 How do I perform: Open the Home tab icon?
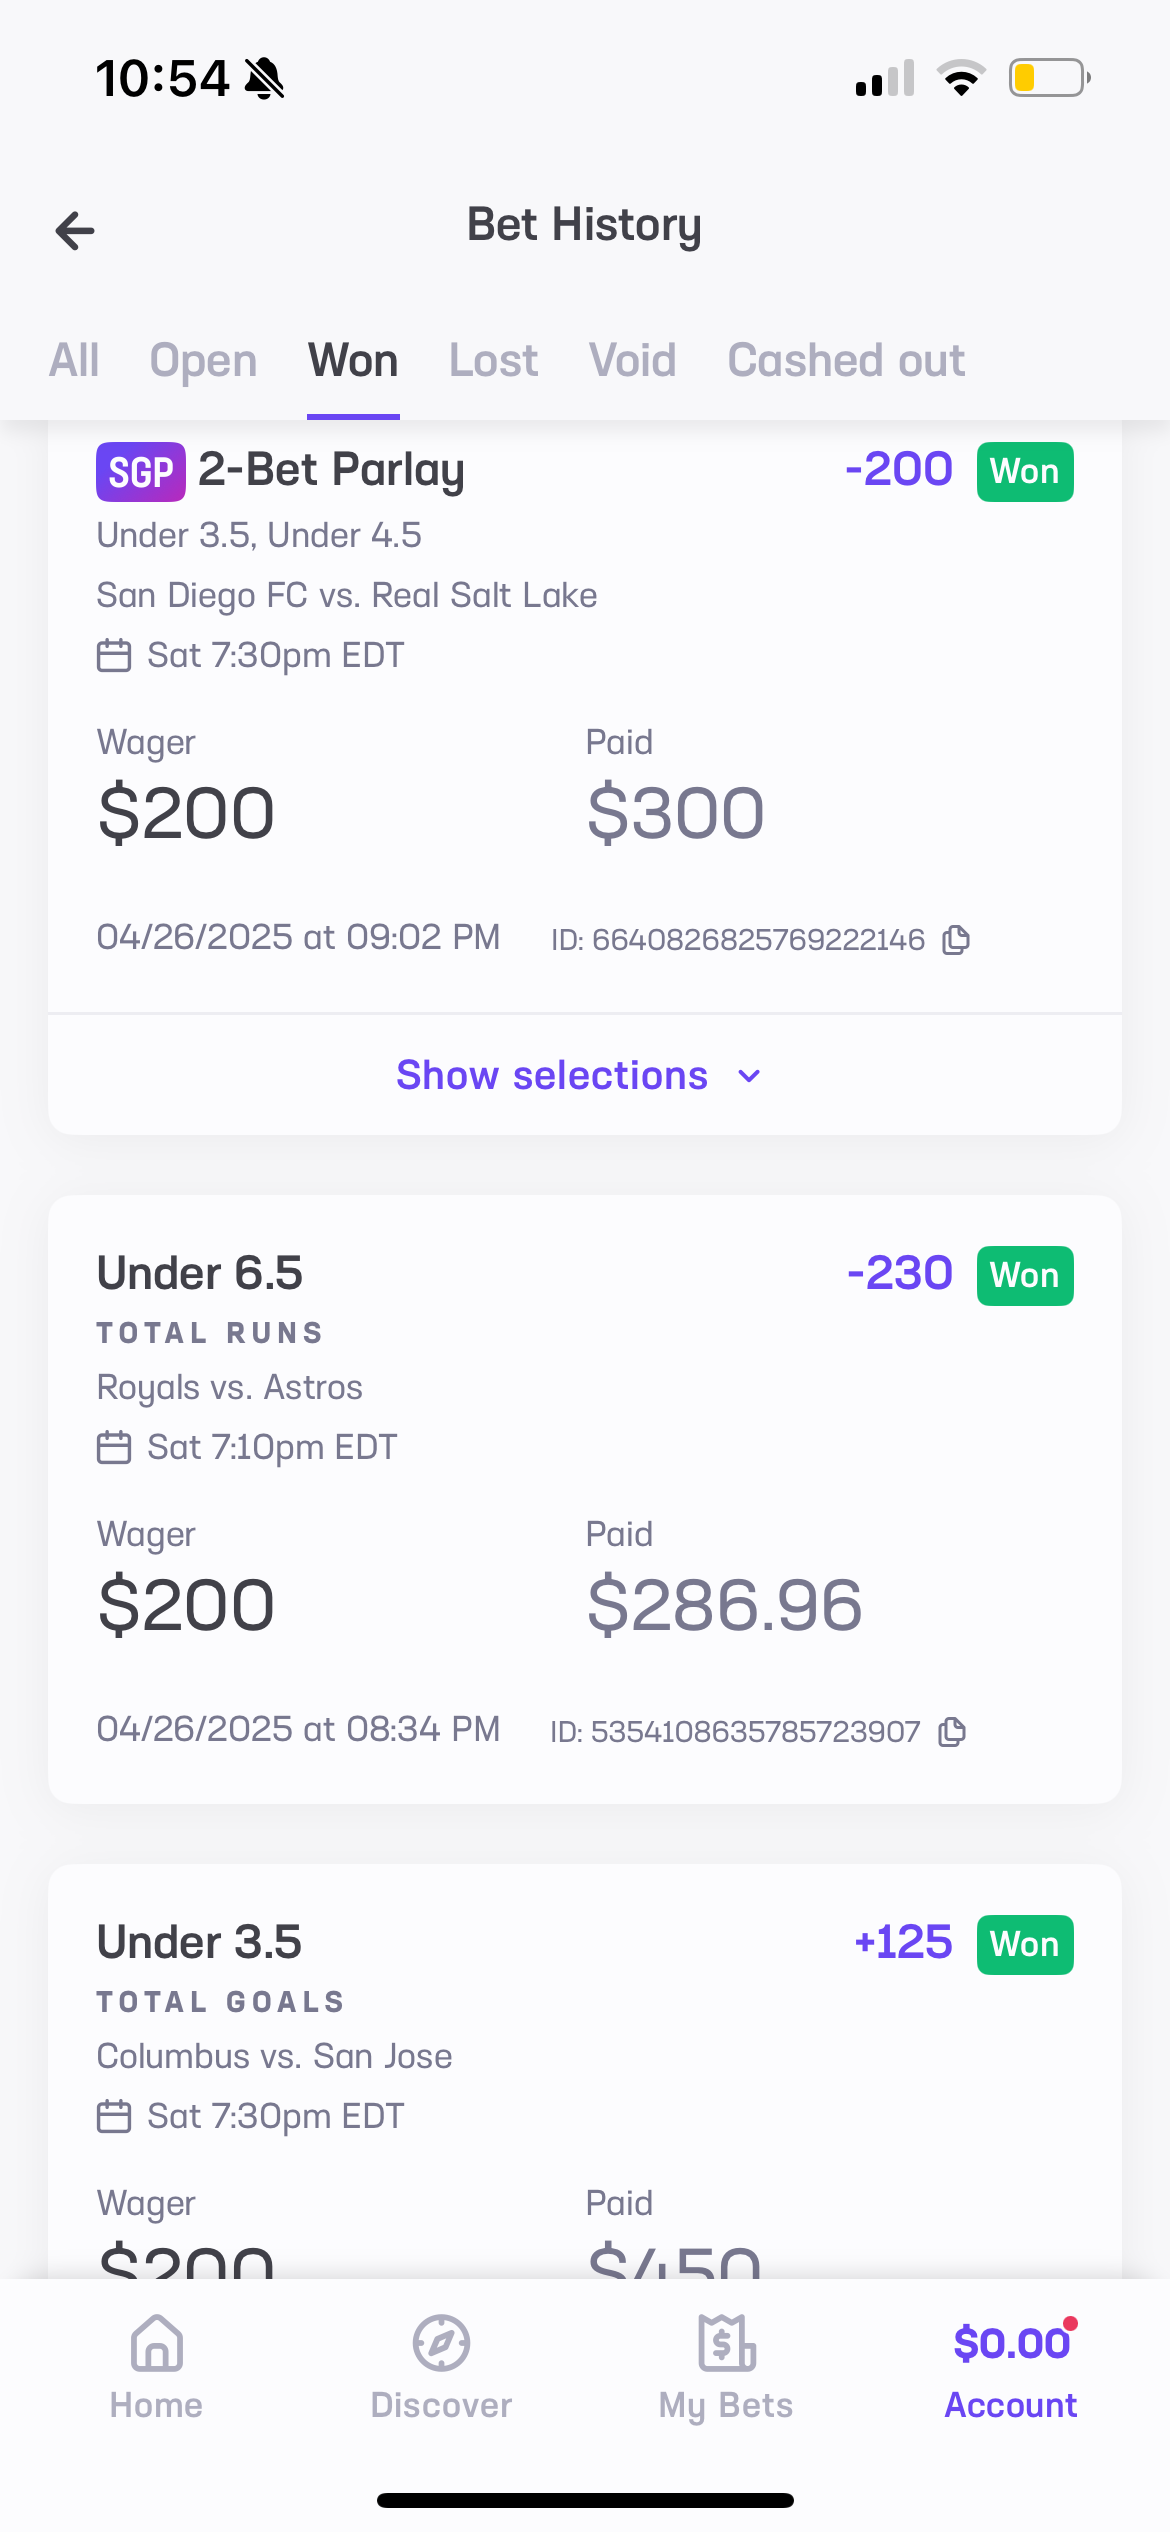coord(157,2343)
